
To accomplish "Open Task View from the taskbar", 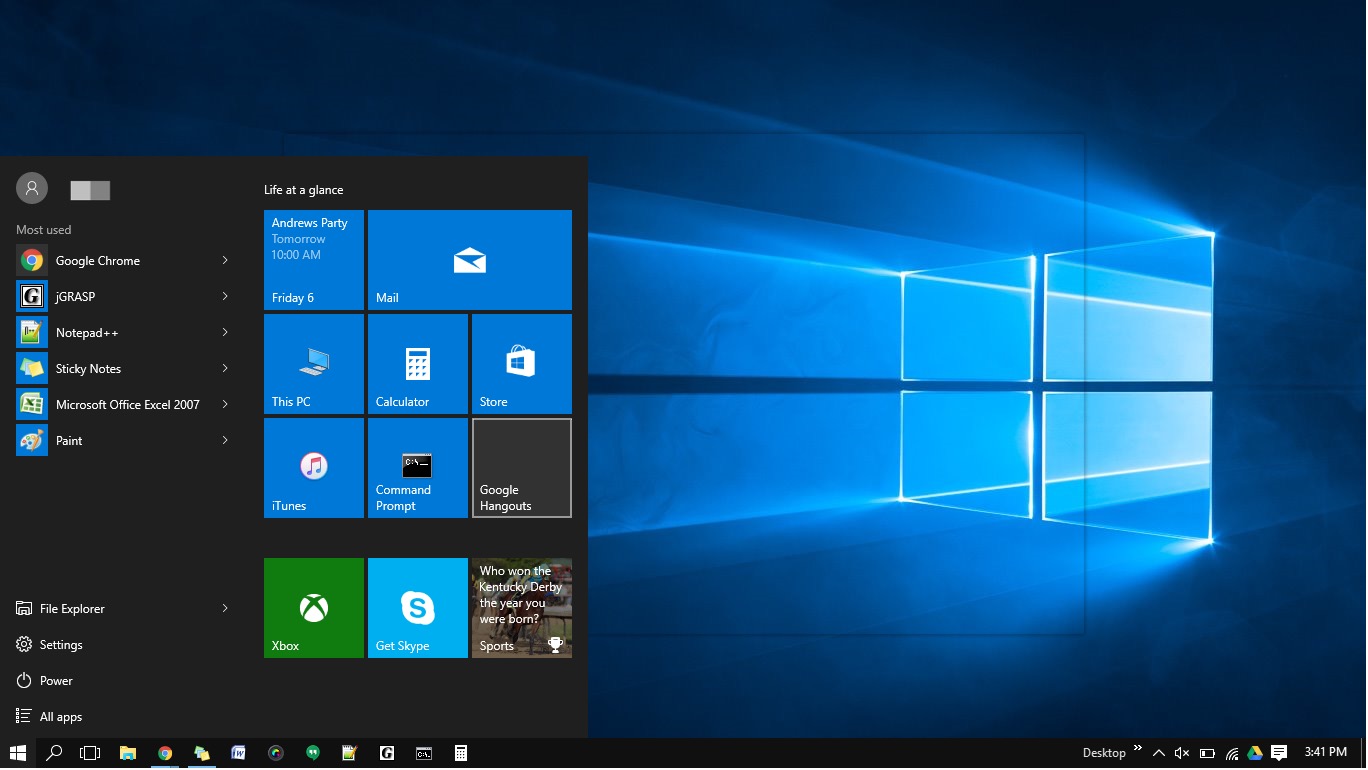I will 90,753.
